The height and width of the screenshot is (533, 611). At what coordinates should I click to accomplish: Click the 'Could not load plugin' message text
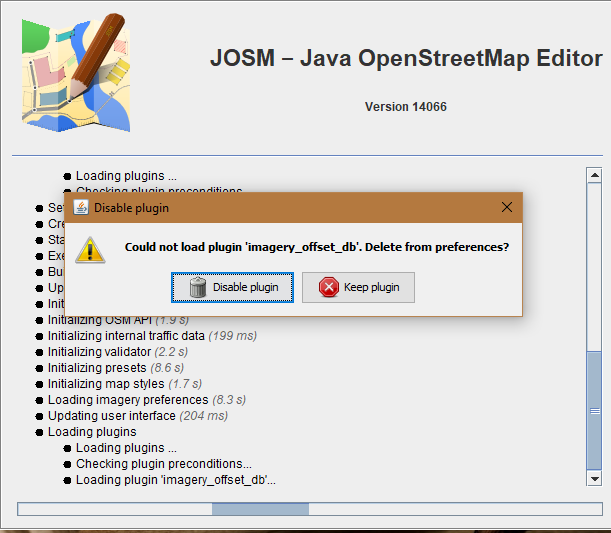coord(316,247)
